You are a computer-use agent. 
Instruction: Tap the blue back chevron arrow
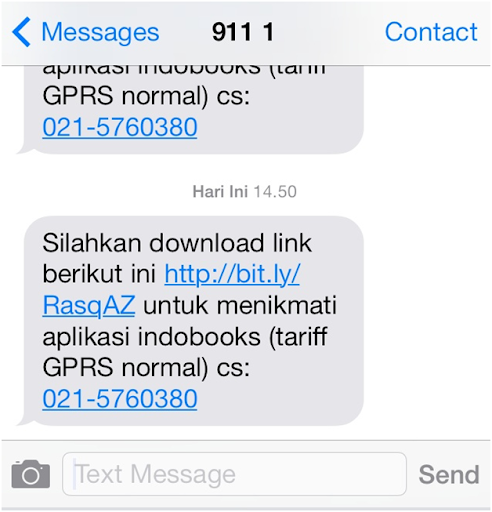(x=21, y=32)
